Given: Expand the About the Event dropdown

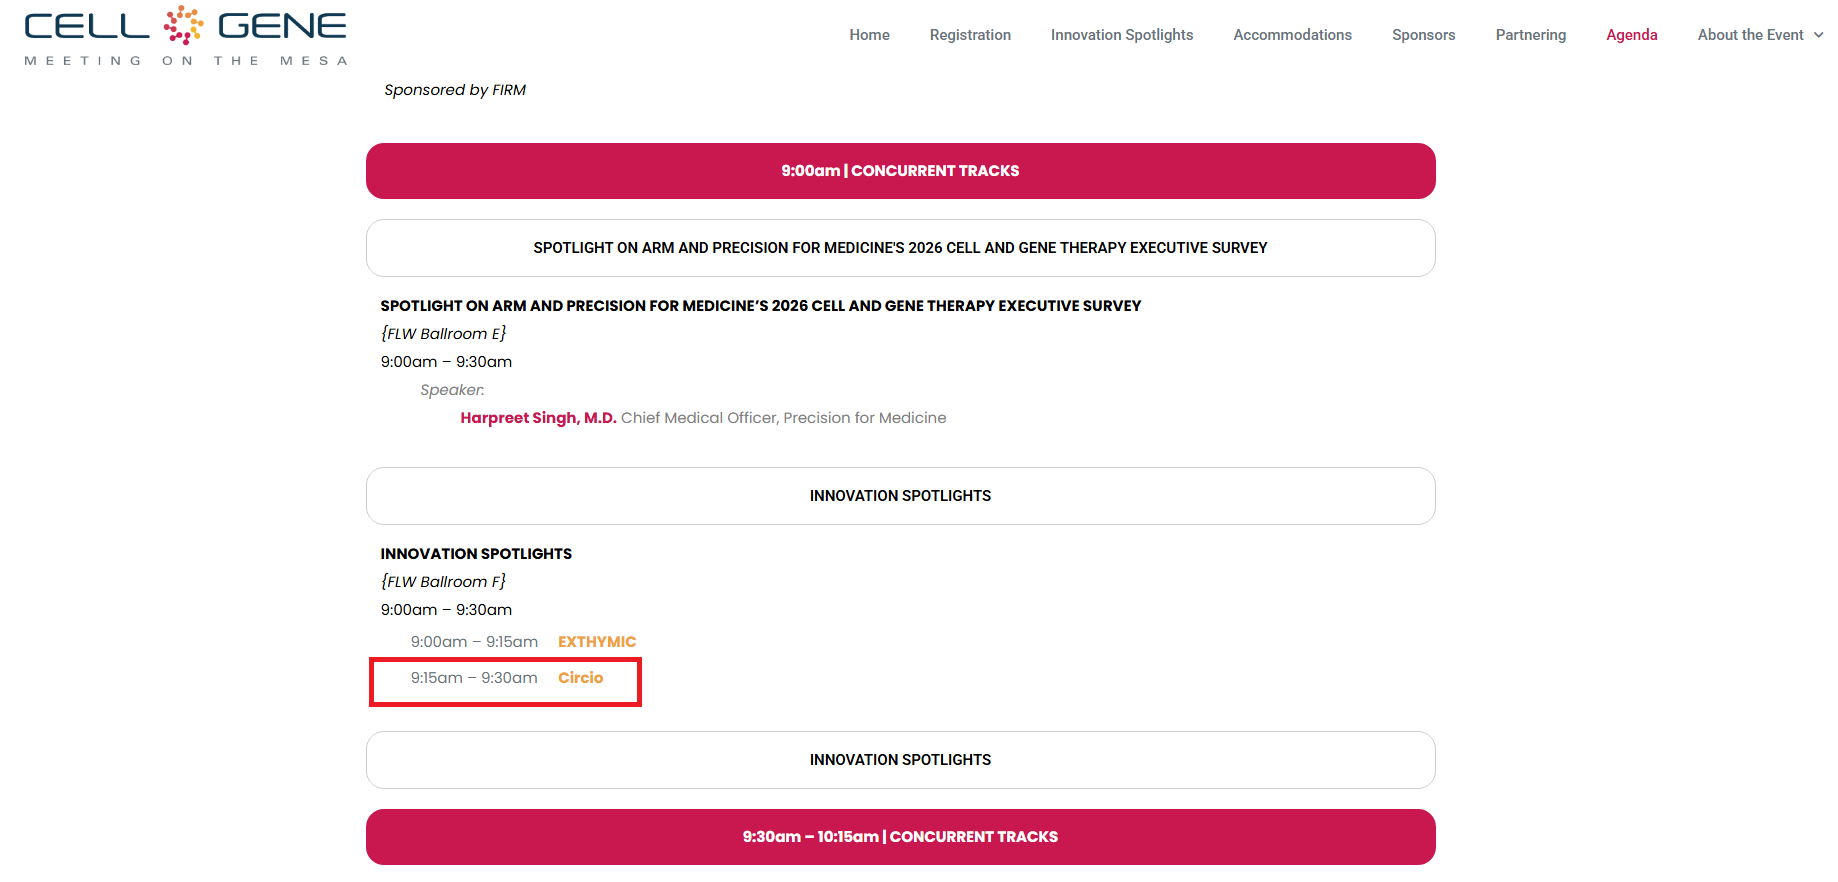Looking at the screenshot, I should point(1760,35).
